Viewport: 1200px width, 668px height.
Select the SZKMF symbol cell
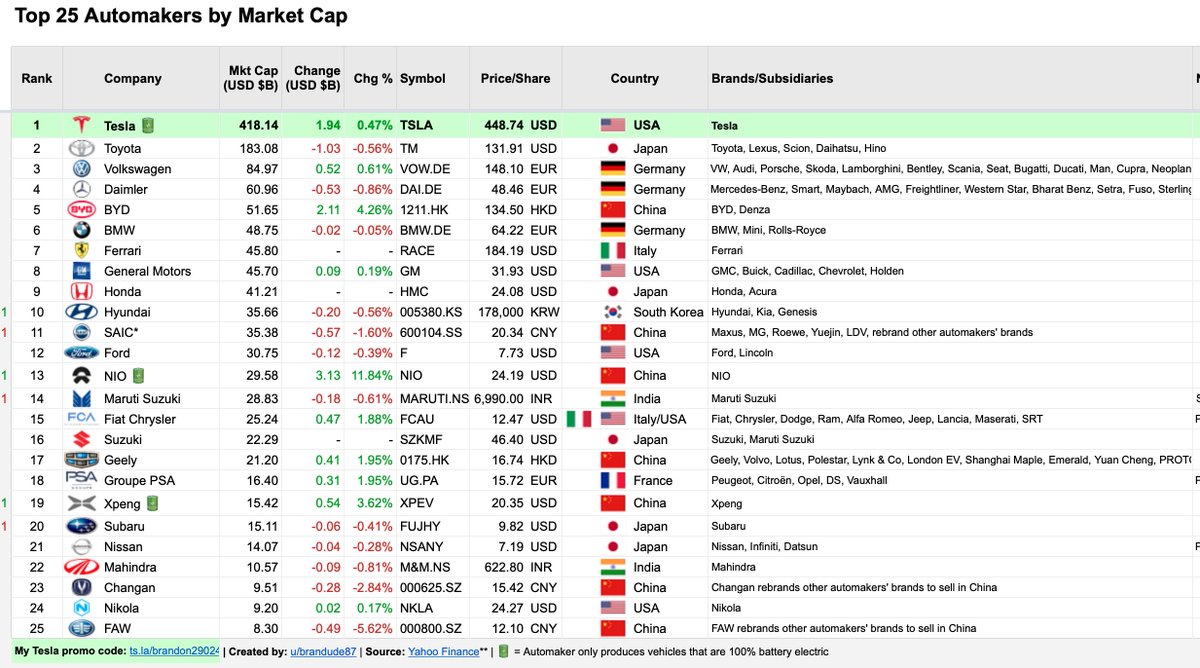pyautogui.click(x=434, y=439)
